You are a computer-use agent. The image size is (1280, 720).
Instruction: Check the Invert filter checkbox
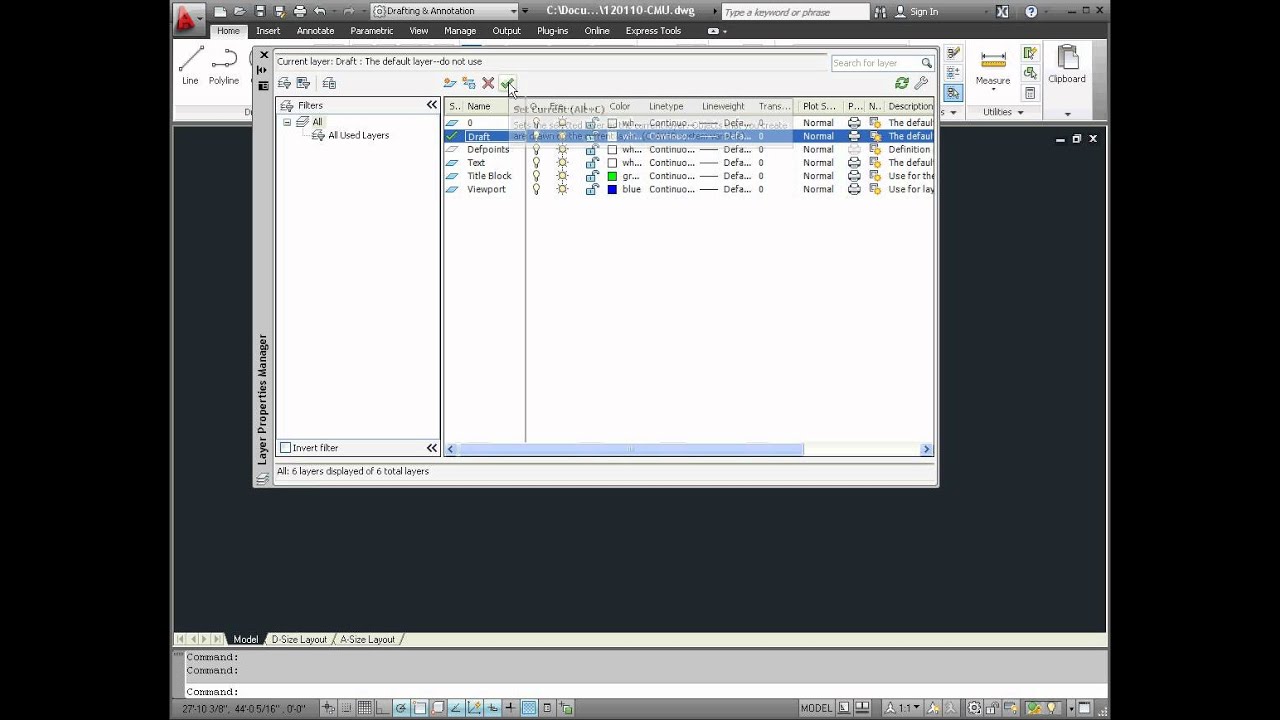tap(285, 448)
